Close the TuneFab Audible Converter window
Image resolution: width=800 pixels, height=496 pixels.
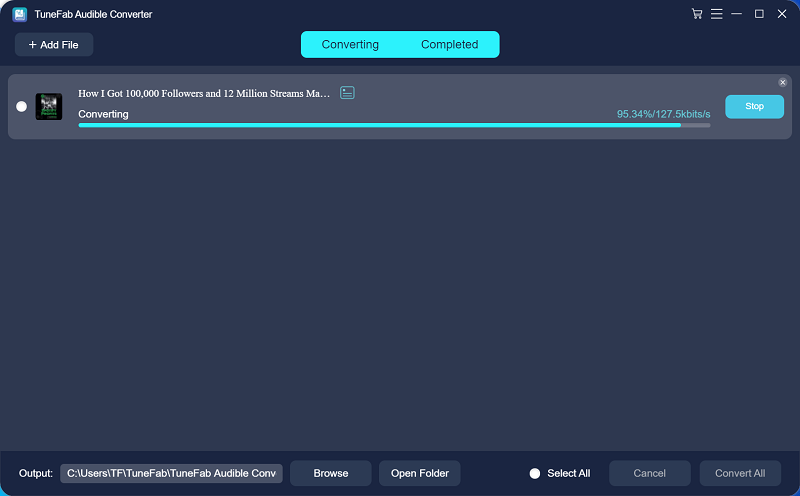click(x=781, y=14)
